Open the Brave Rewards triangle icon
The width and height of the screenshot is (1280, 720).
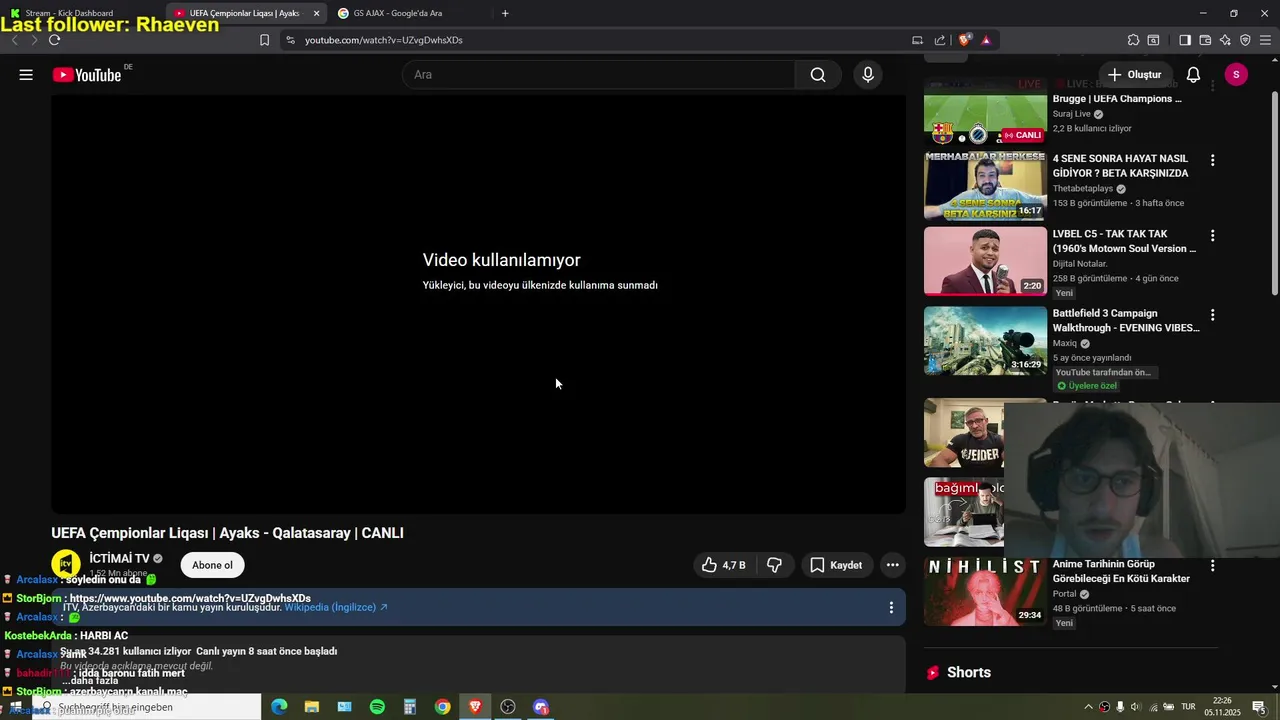coord(986,40)
